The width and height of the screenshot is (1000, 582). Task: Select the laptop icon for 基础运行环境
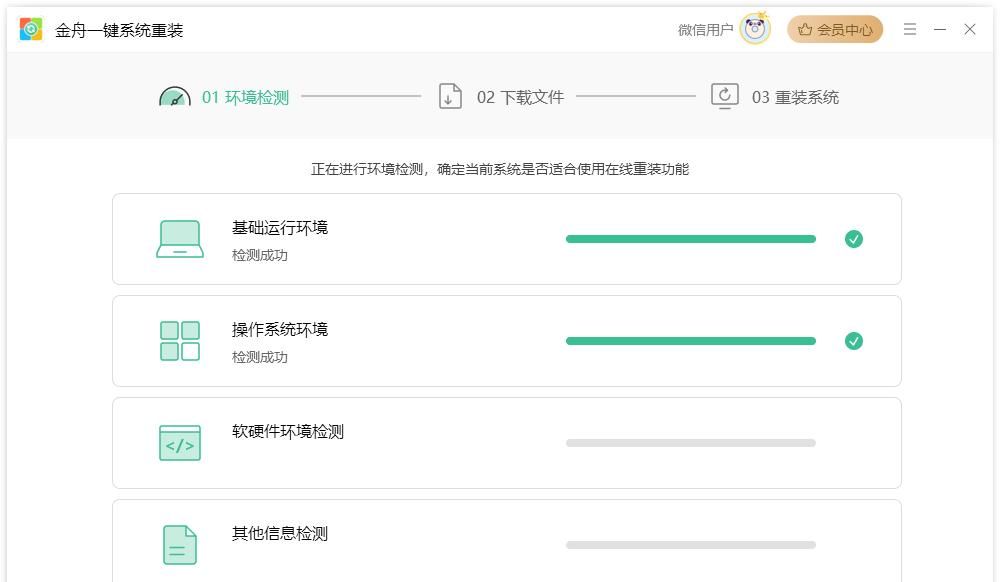coord(179,238)
